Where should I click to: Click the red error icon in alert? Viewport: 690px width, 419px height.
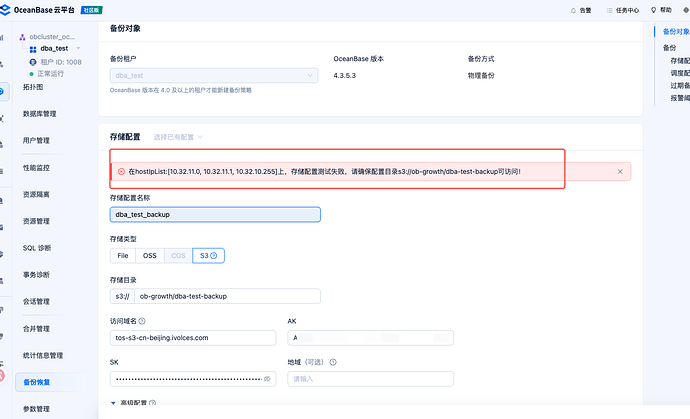coord(121,172)
